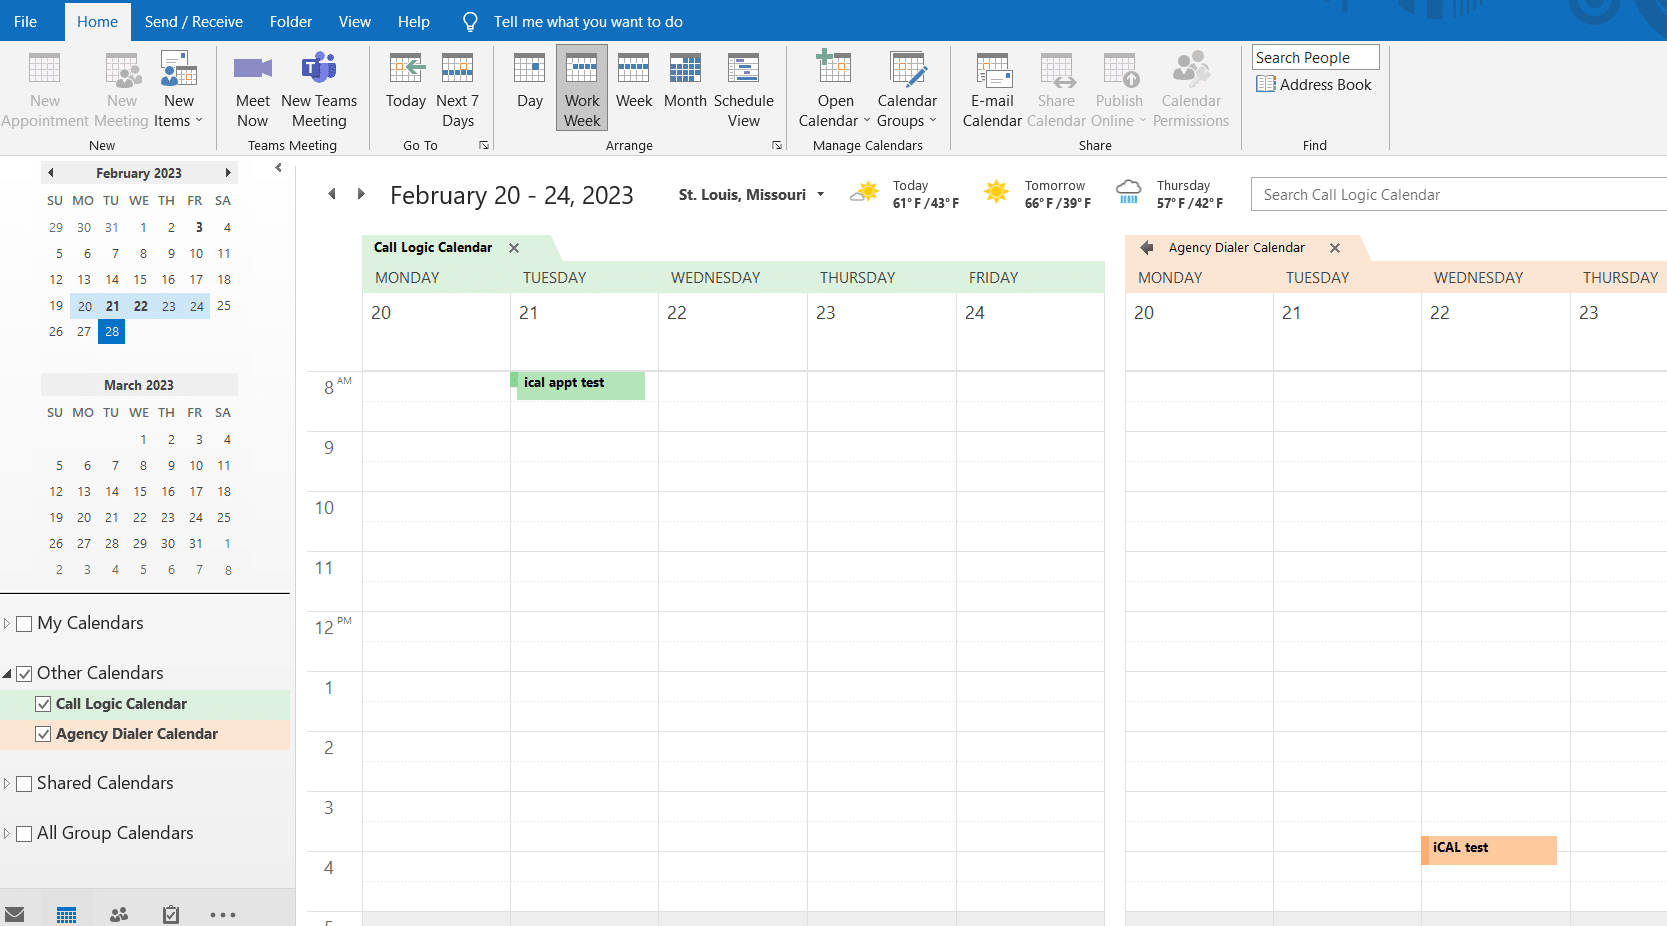The width and height of the screenshot is (1667, 926).
Task: Open Mail from the bottom navigation bar
Action: click(x=15, y=914)
